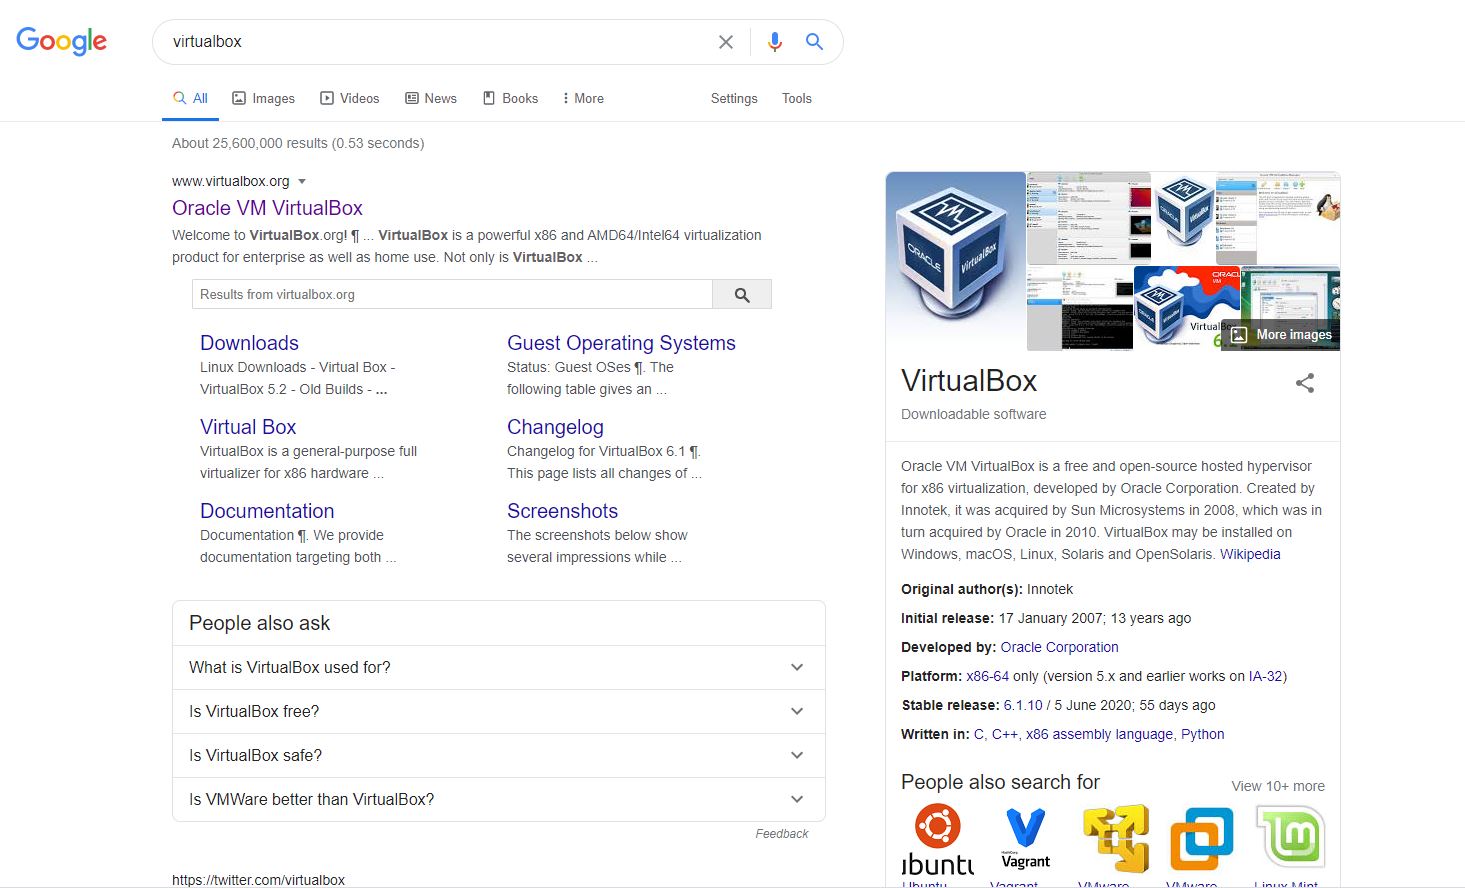The height and width of the screenshot is (888, 1465).
Task: Select the All results tab
Action: [x=190, y=98]
